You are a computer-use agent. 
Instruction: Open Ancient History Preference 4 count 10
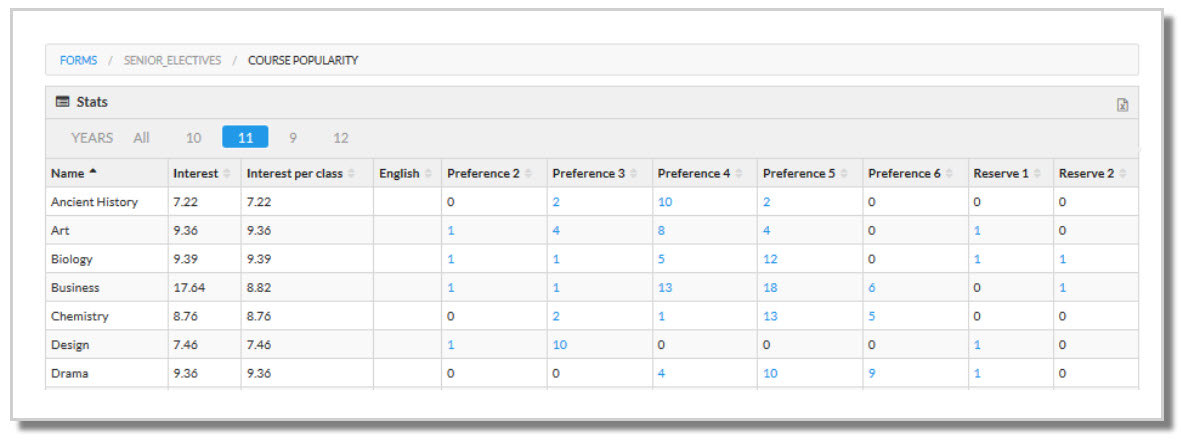[x=663, y=202]
